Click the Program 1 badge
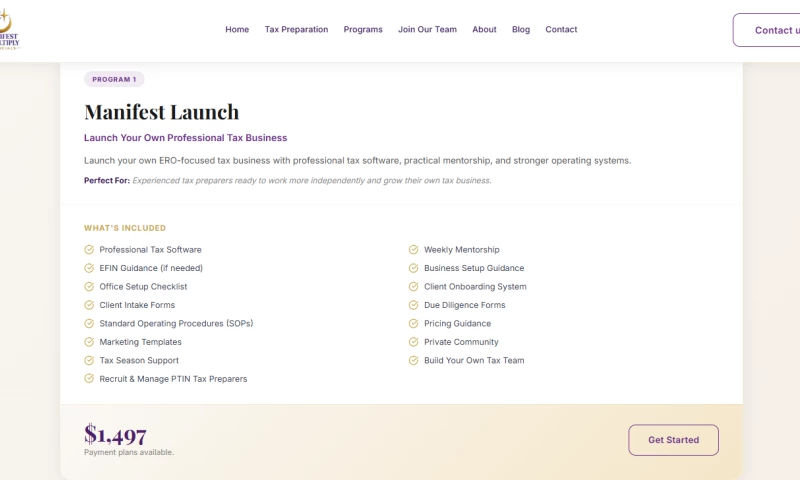Viewport: 800px width, 480px height. click(x=114, y=79)
